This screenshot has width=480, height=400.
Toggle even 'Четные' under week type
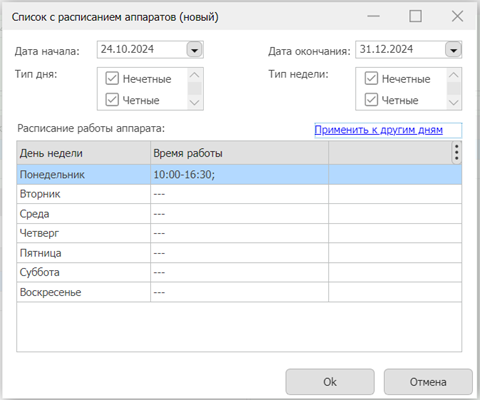tap(371, 100)
